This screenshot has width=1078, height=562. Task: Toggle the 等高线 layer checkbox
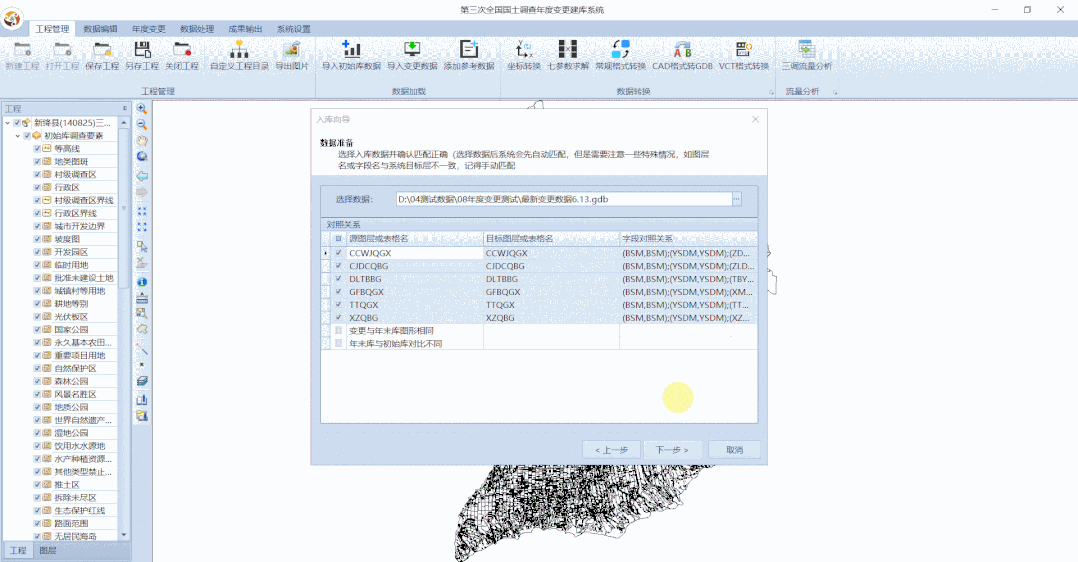click(37, 149)
